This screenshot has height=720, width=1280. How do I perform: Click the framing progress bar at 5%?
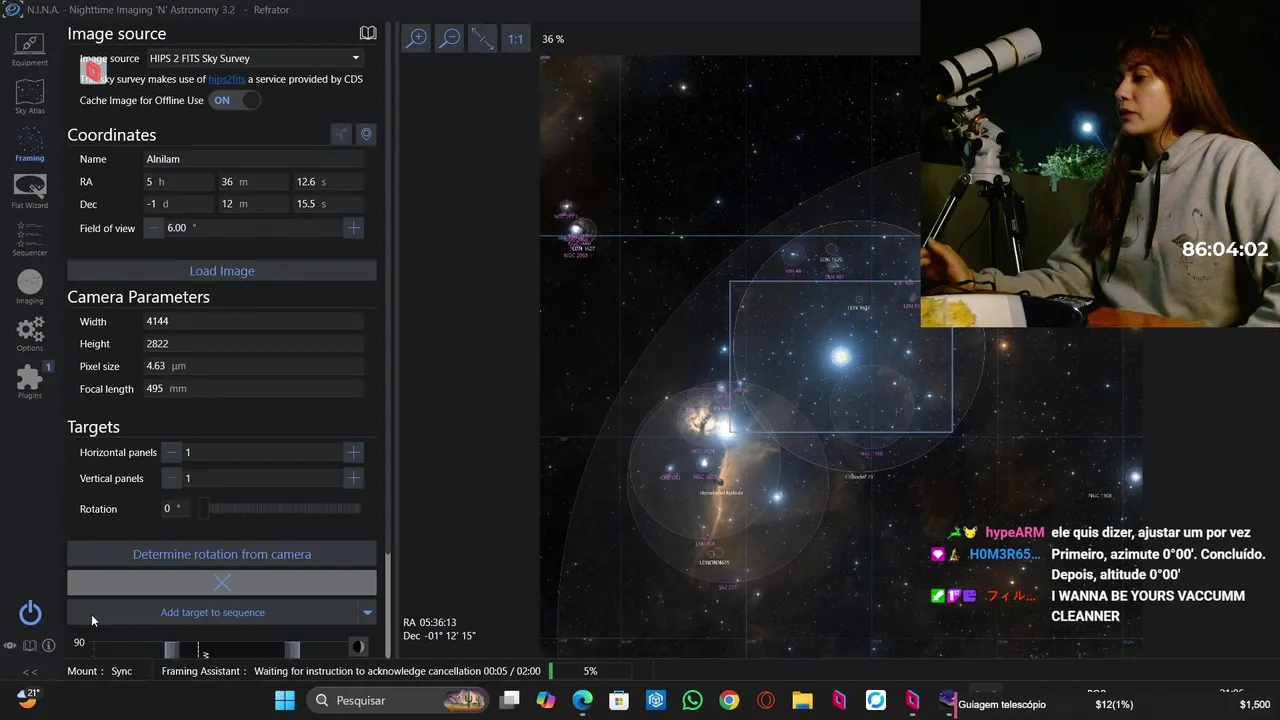[590, 671]
